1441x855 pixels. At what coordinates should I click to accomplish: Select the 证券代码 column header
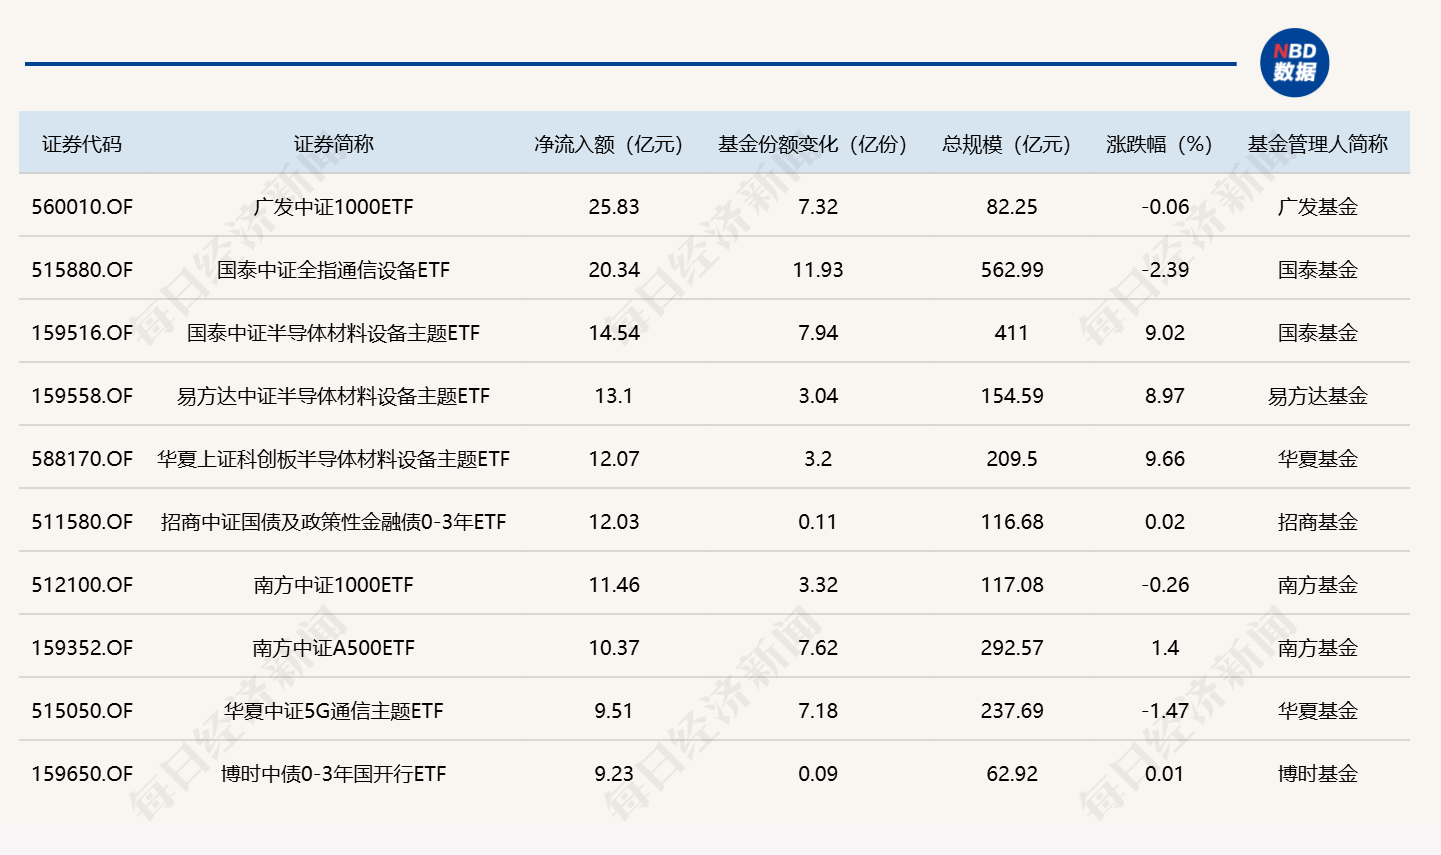[82, 144]
